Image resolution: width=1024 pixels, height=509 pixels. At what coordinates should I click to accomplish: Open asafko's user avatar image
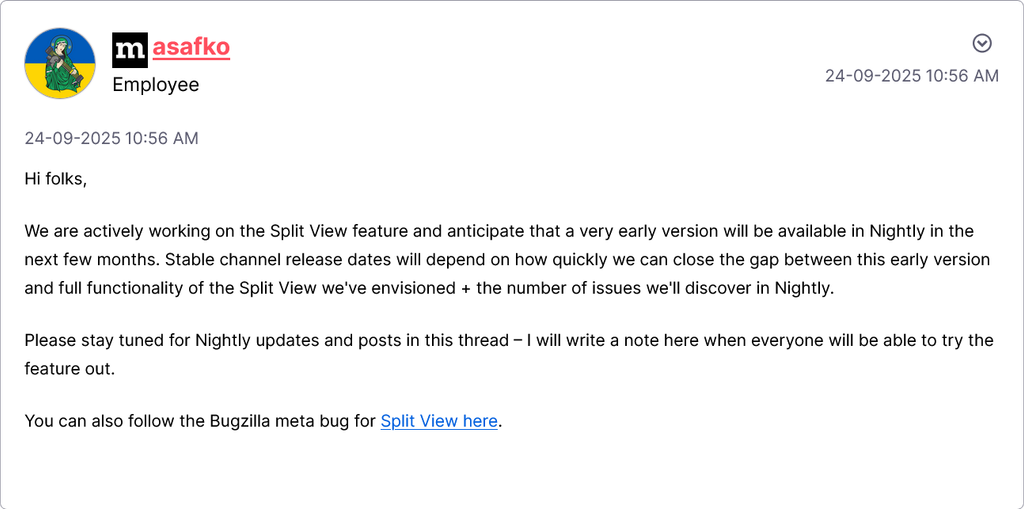click(60, 63)
